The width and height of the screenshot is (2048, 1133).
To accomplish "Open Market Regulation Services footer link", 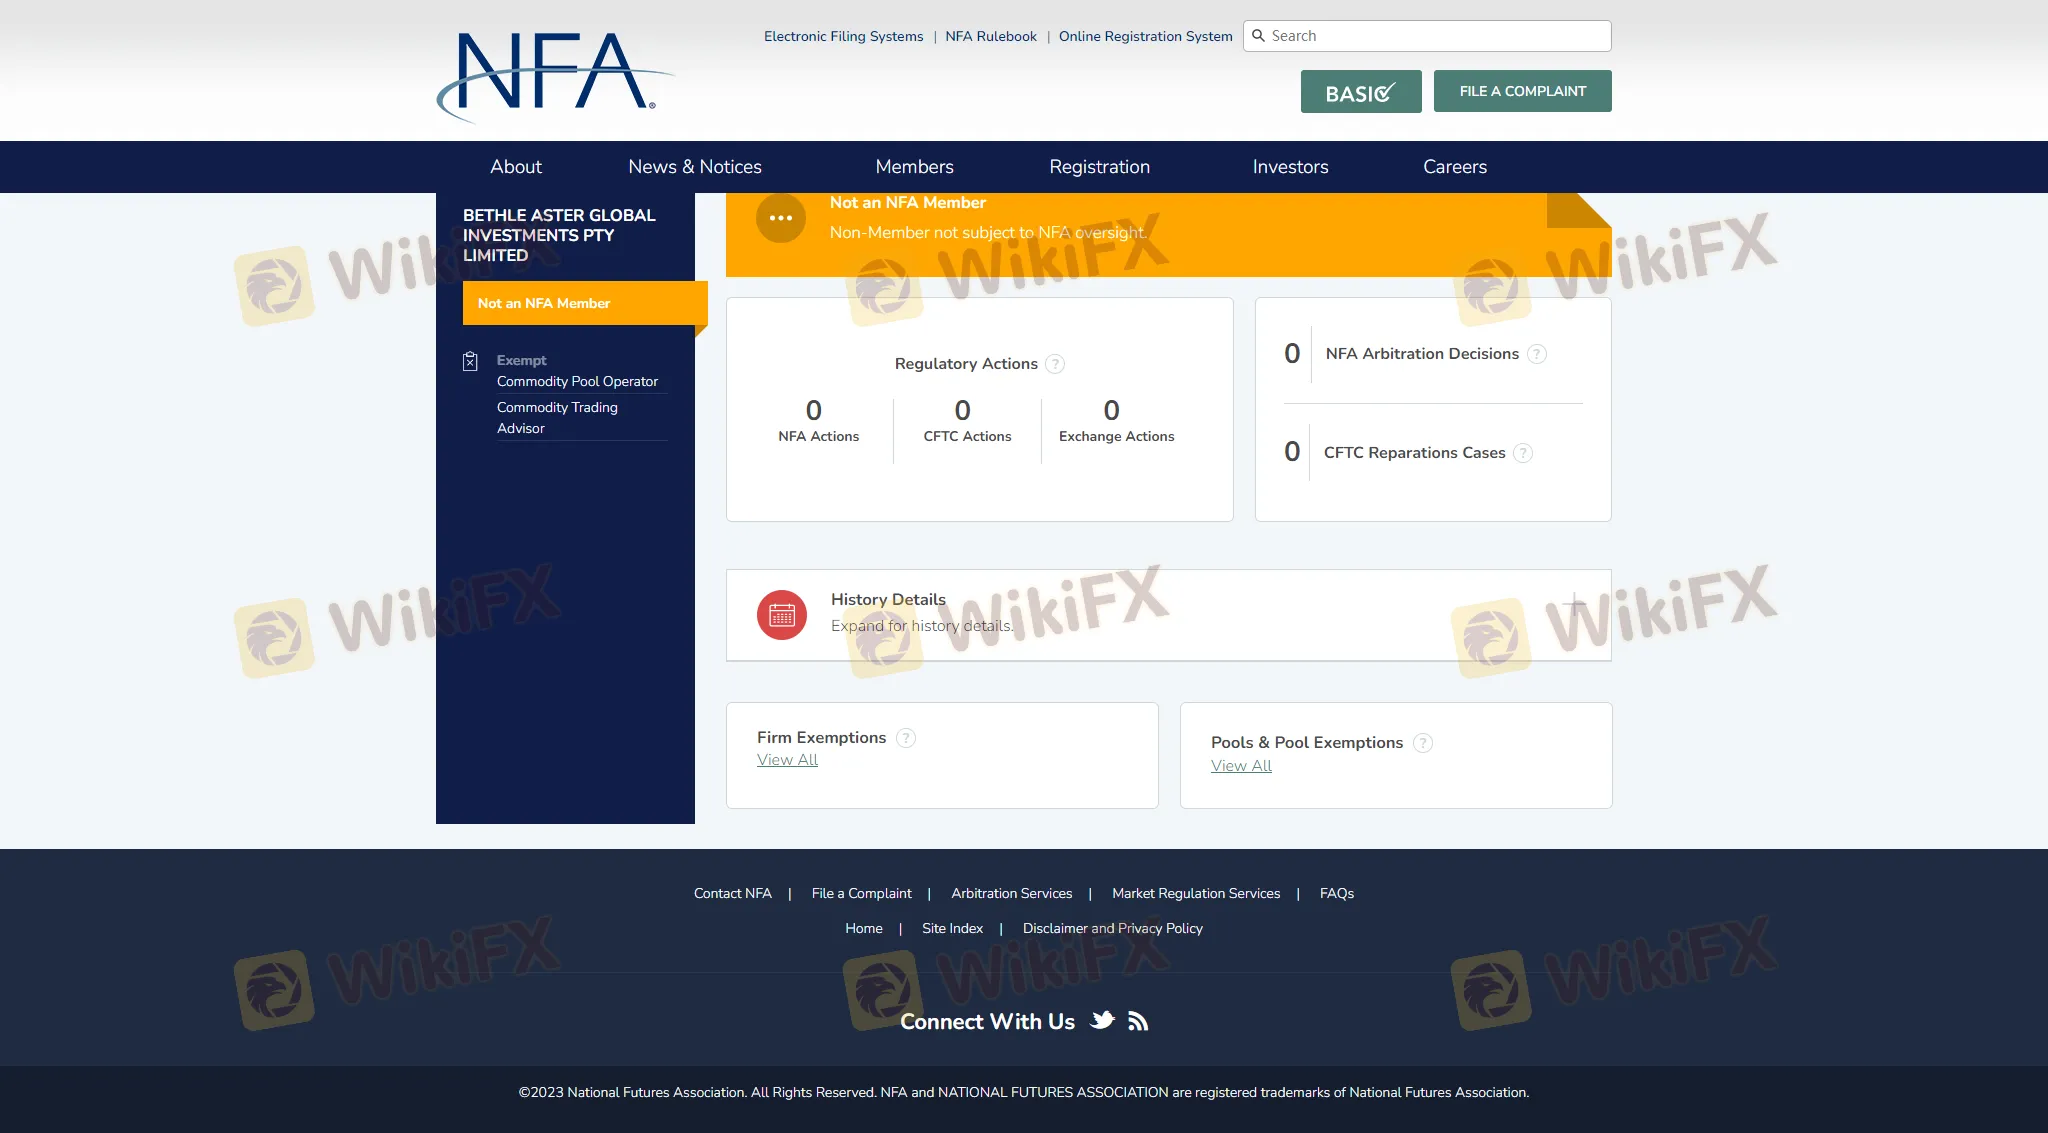I will coord(1196,893).
